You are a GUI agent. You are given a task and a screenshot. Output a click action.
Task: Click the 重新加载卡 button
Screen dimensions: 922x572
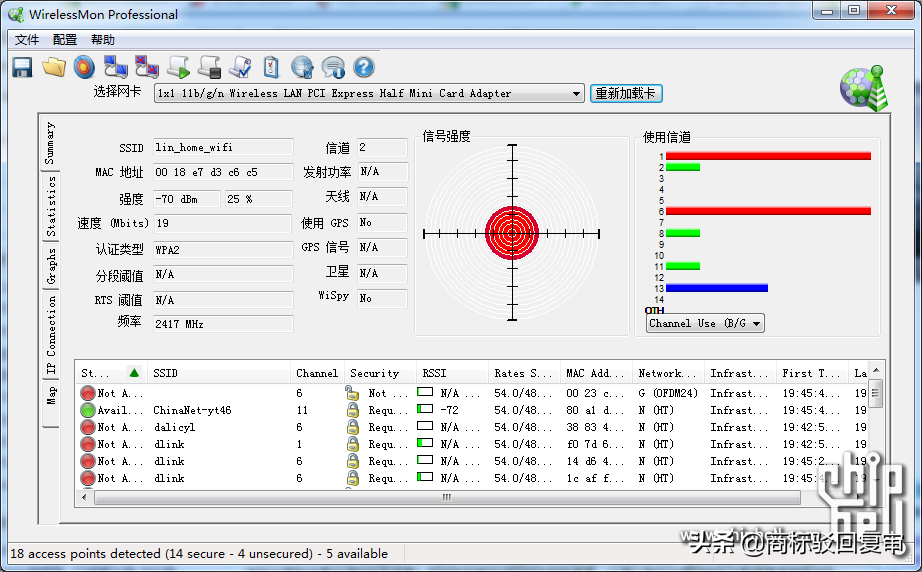tap(626, 93)
